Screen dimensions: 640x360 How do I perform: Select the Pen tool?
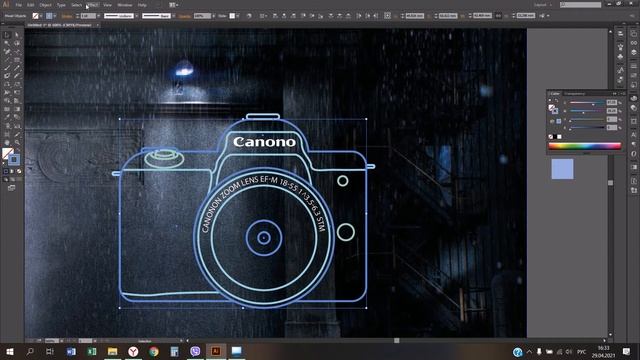point(7,51)
